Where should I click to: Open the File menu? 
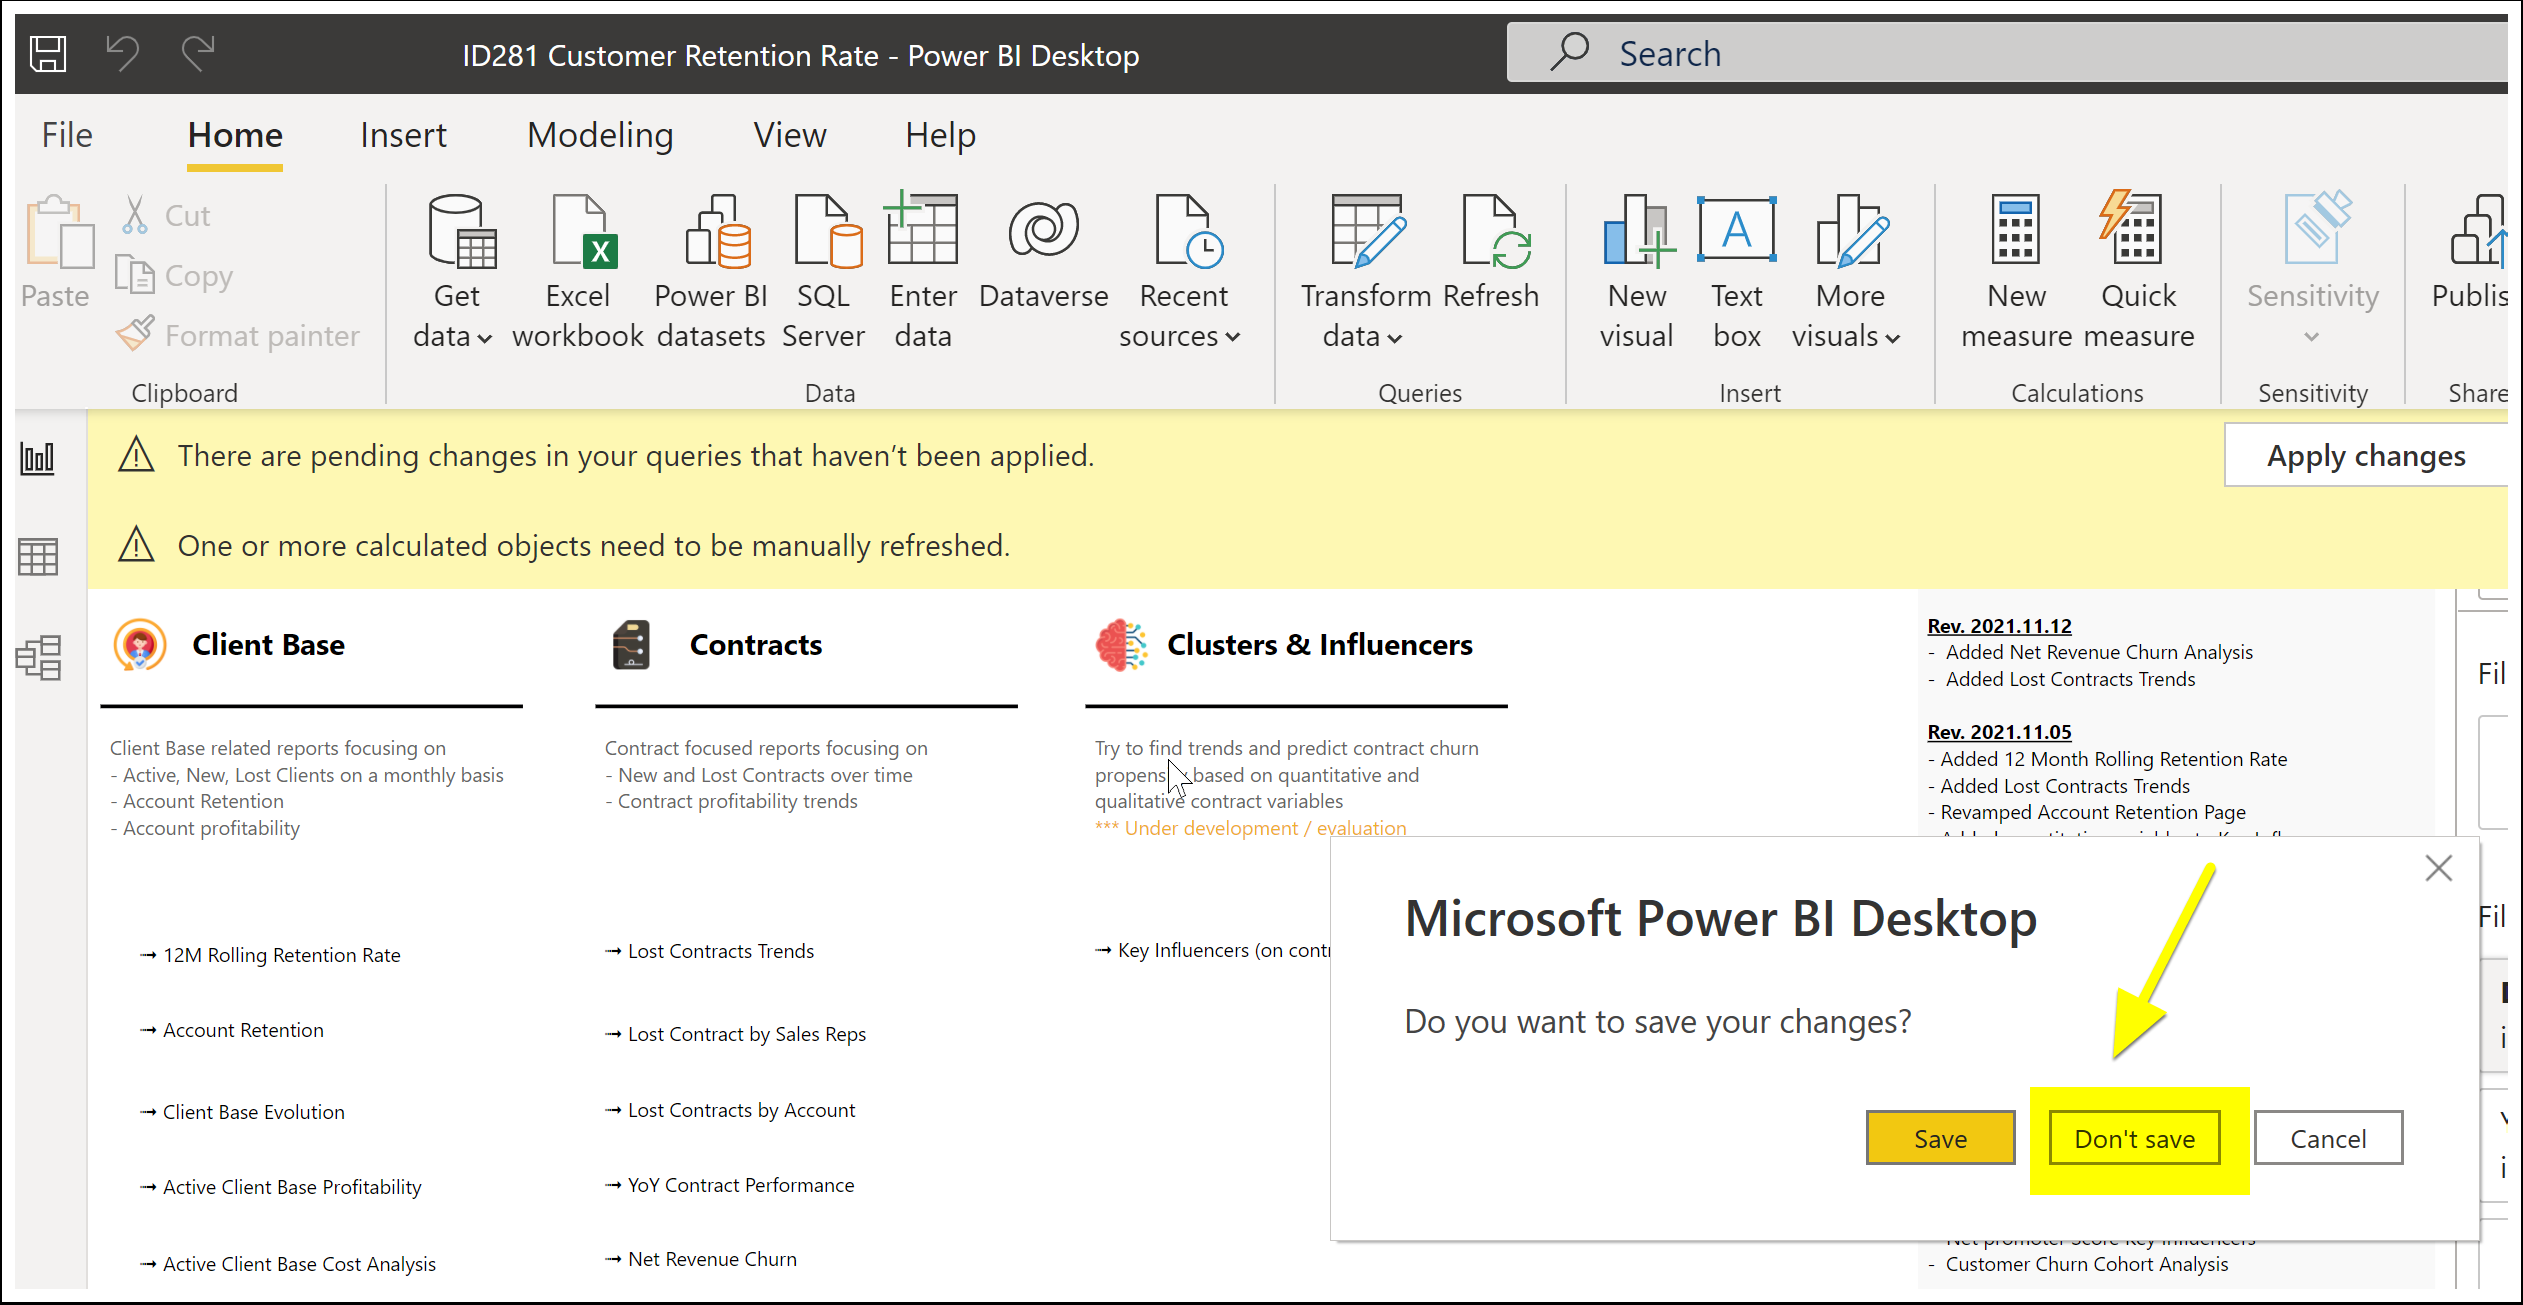pos(67,135)
